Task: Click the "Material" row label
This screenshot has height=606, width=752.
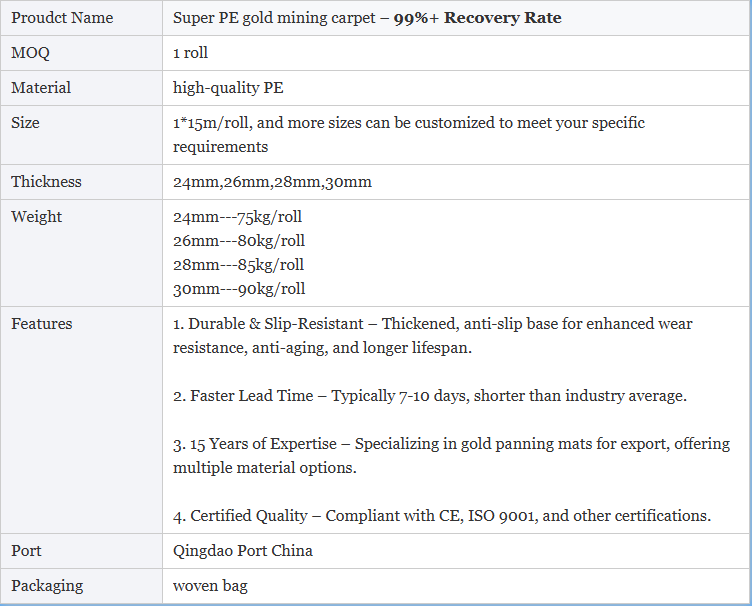Action: coord(41,88)
